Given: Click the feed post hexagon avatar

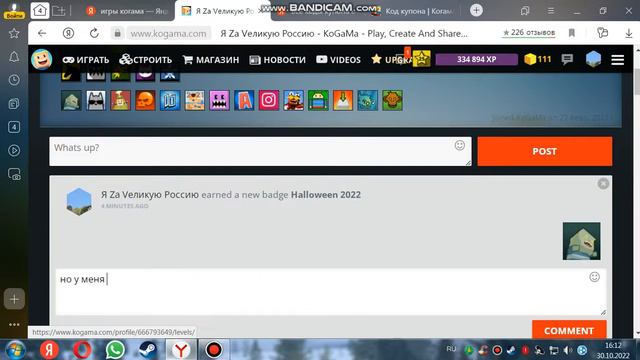Looking at the screenshot, I should [x=79, y=201].
